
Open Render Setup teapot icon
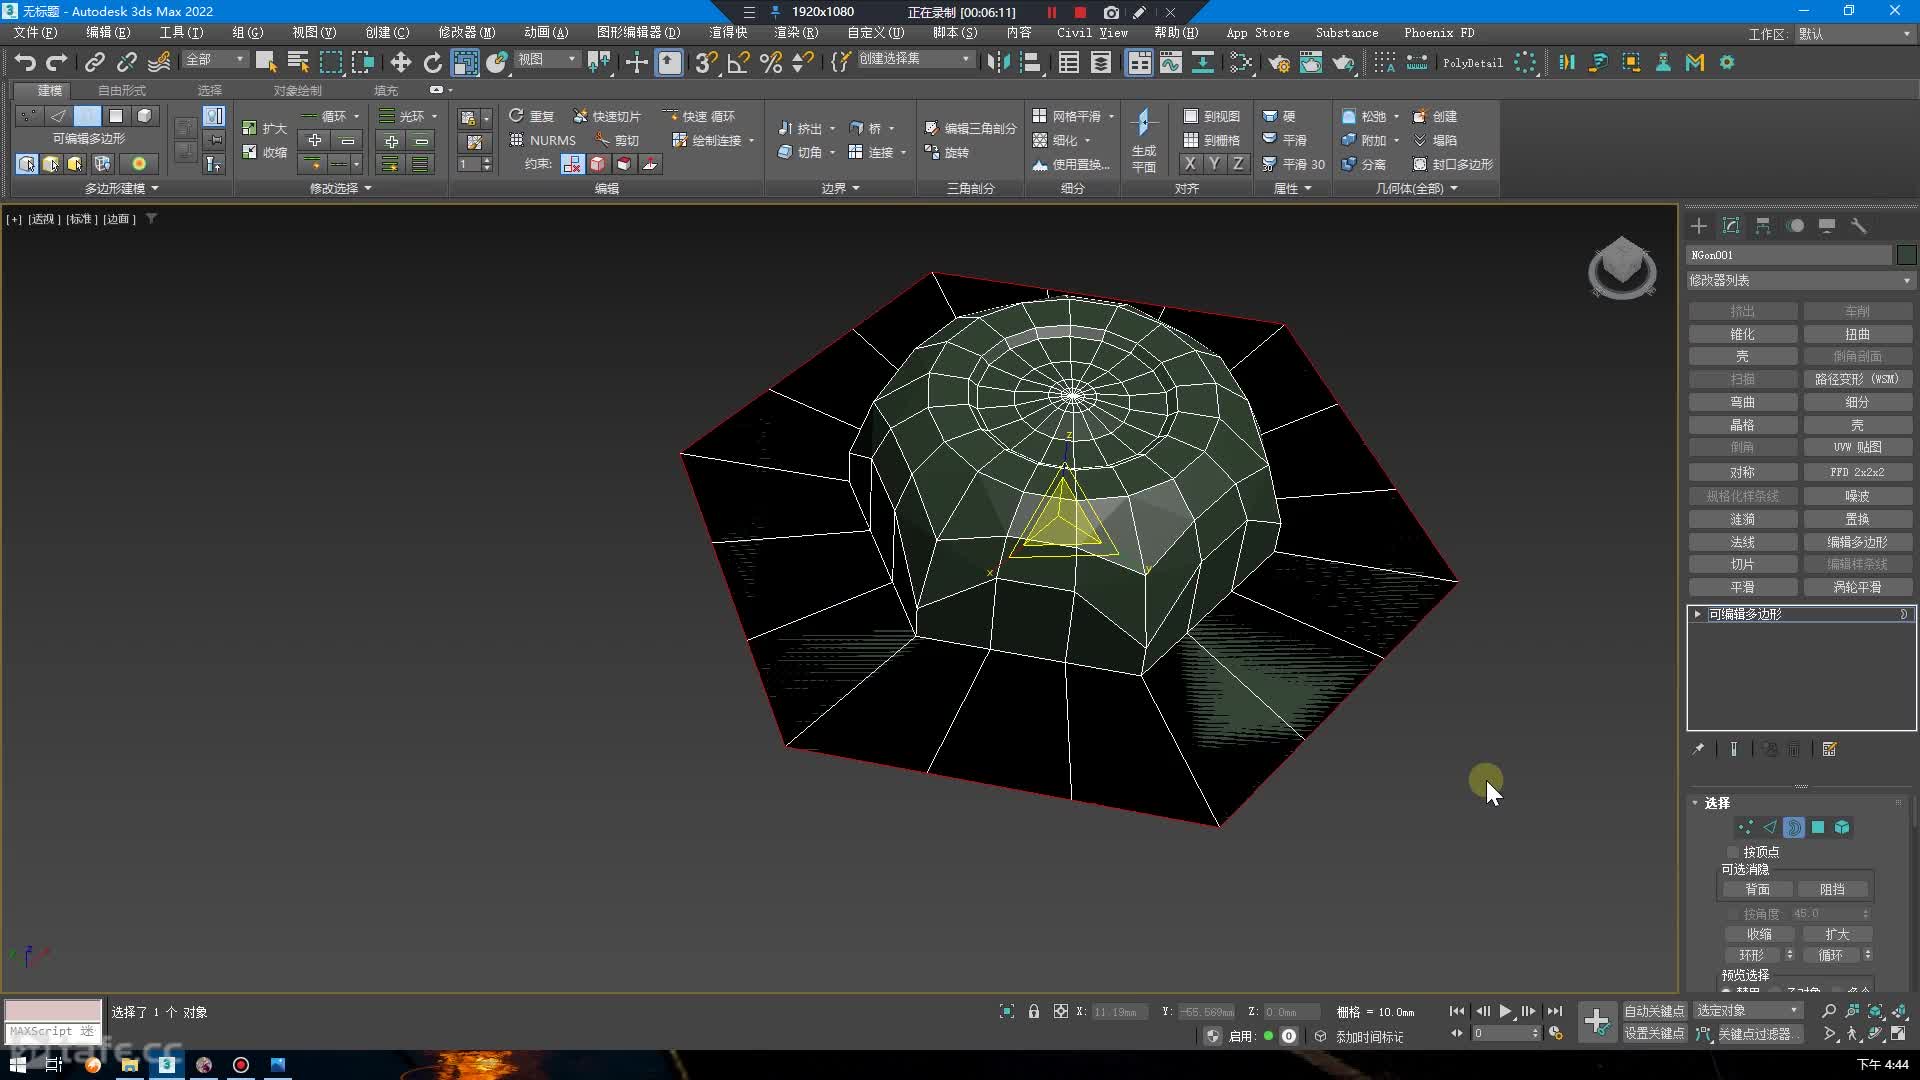coord(1278,62)
